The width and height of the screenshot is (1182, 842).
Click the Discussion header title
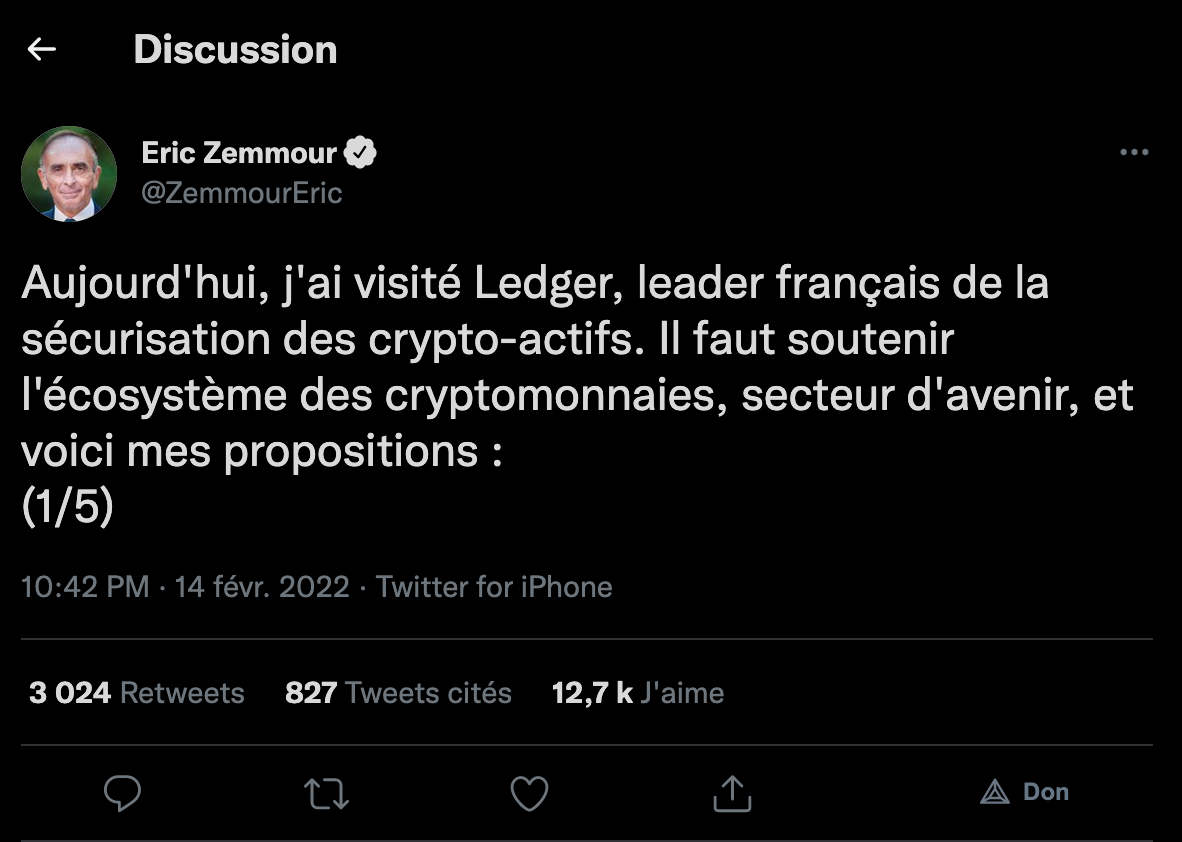tap(235, 50)
